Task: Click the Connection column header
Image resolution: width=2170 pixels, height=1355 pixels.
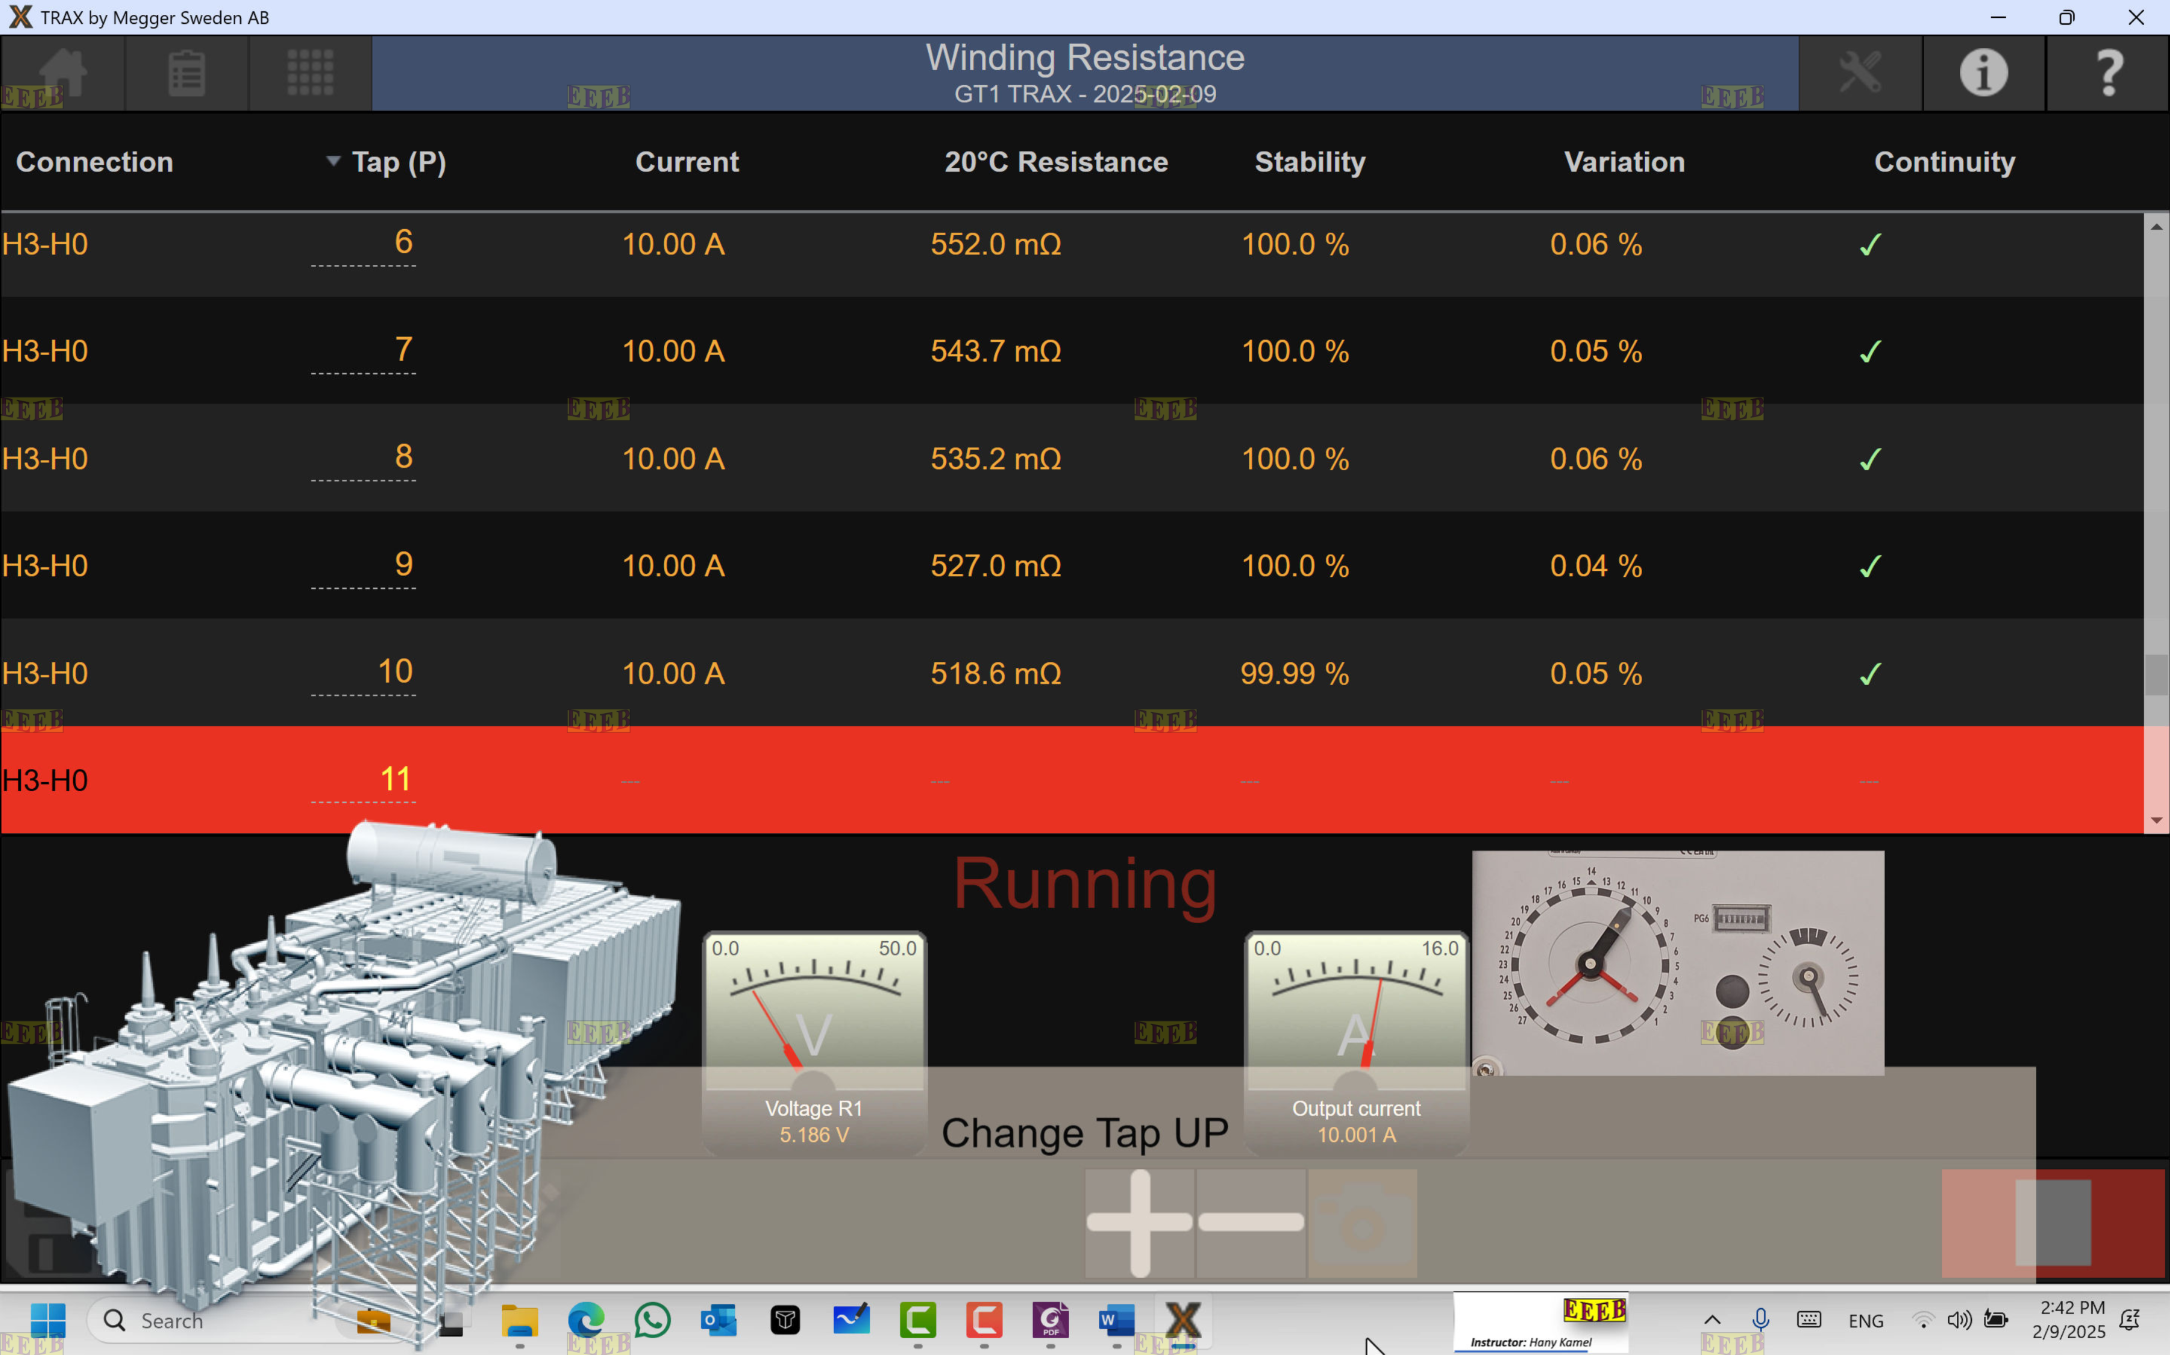Action: click(x=95, y=162)
